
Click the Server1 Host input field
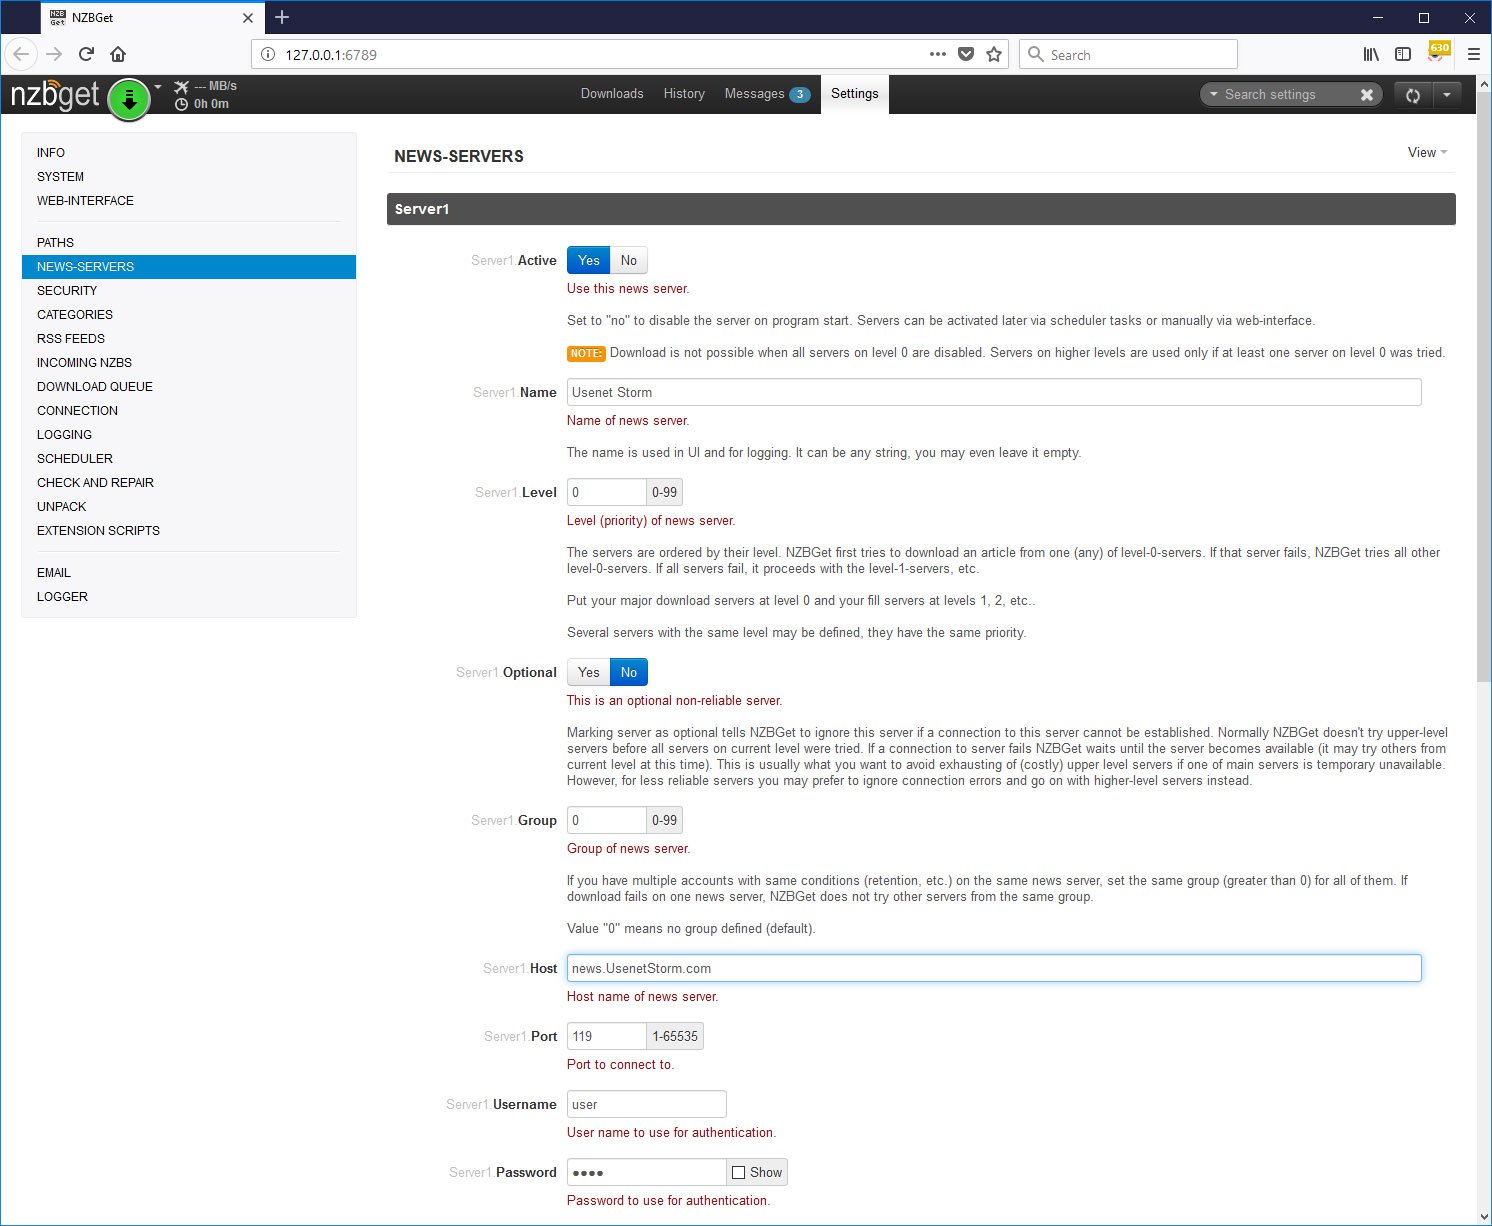pyautogui.click(x=994, y=968)
